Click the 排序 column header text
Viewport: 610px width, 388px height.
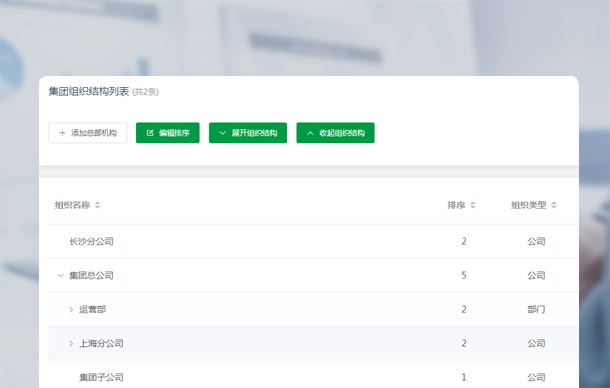coord(456,205)
